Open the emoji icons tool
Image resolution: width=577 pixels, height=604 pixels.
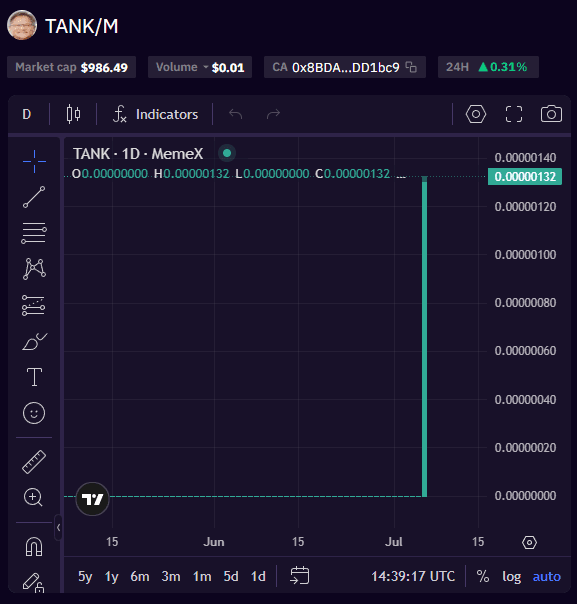coord(34,413)
